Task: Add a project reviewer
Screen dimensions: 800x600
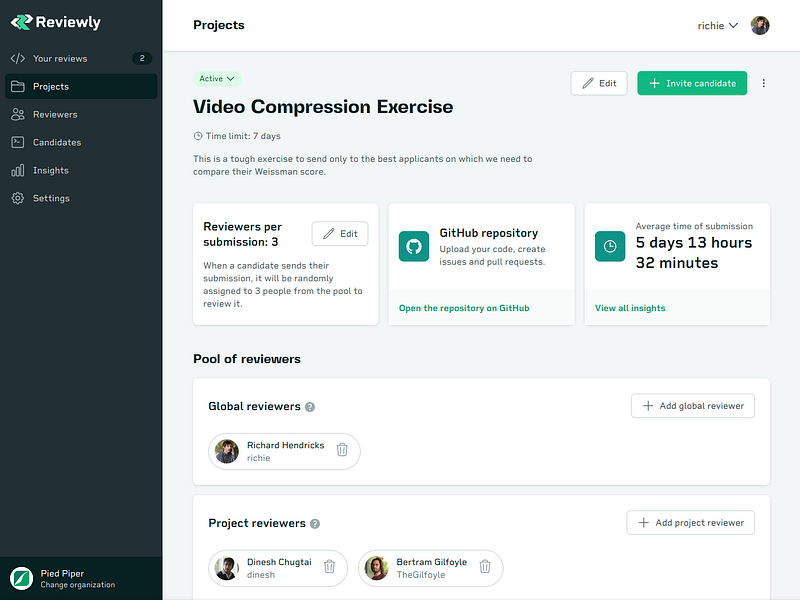Action: (690, 522)
